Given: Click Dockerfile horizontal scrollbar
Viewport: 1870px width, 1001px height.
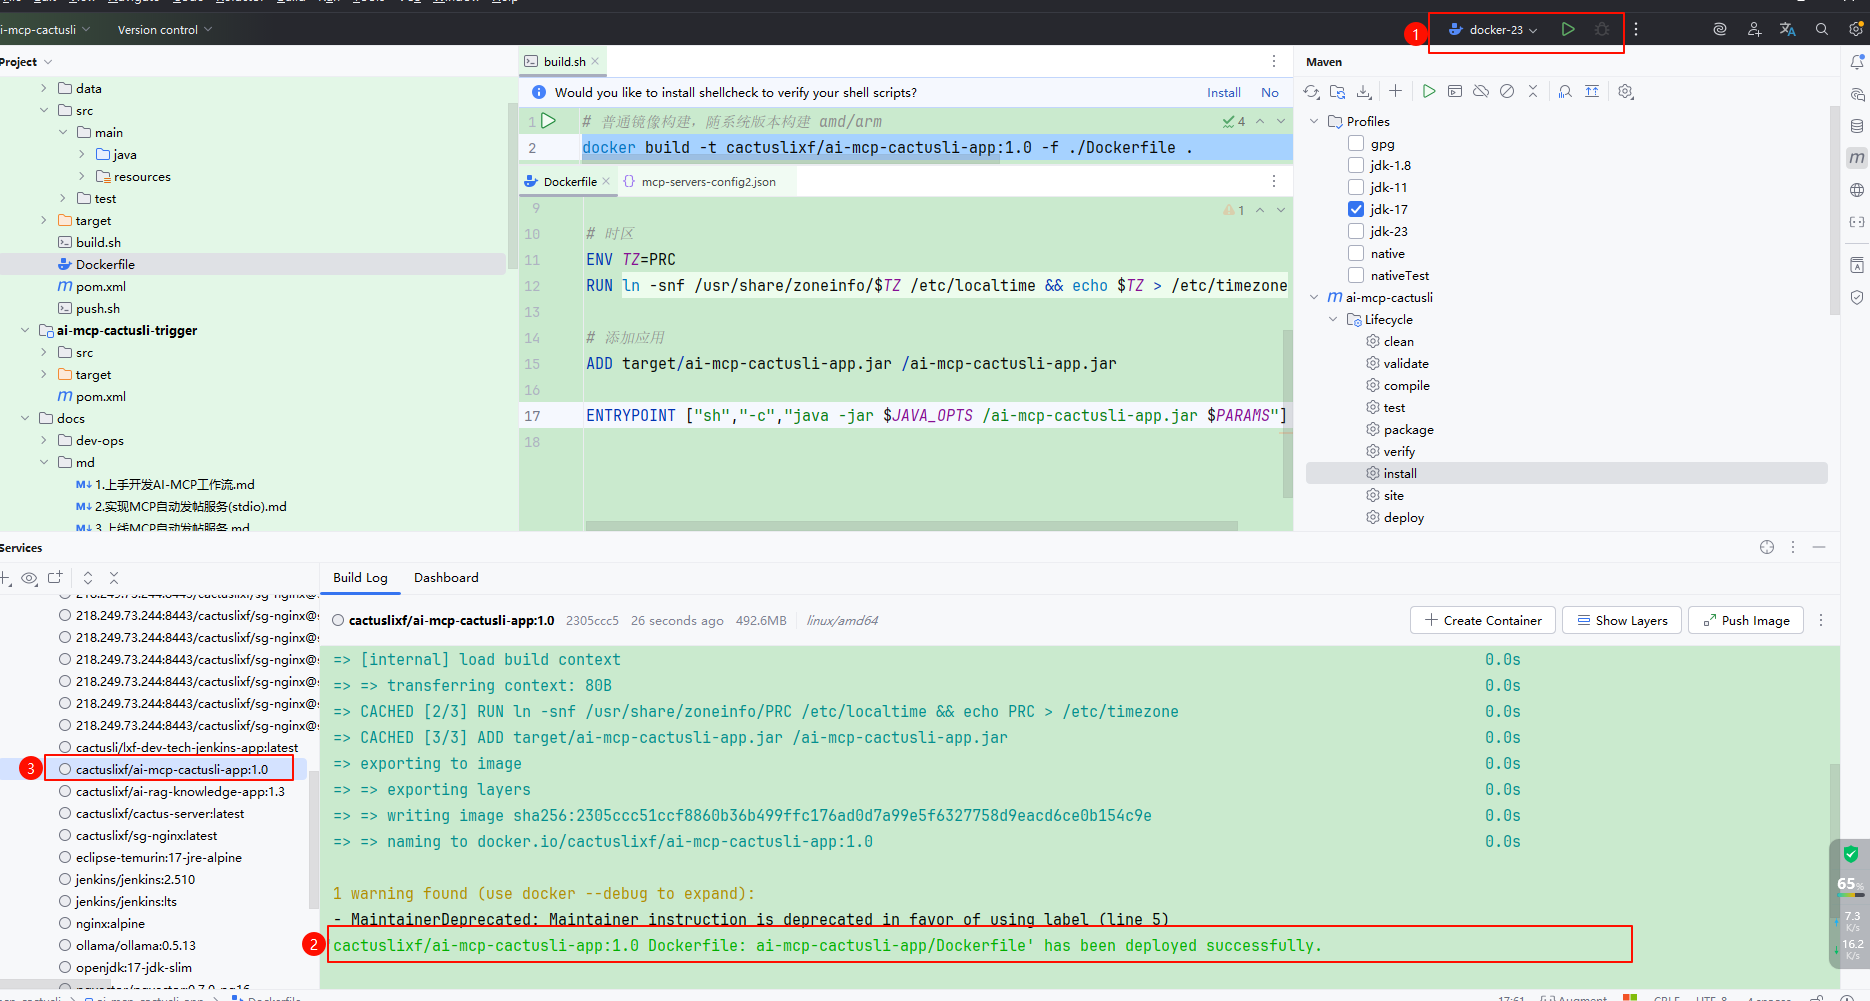Looking at the screenshot, I should click(911, 526).
